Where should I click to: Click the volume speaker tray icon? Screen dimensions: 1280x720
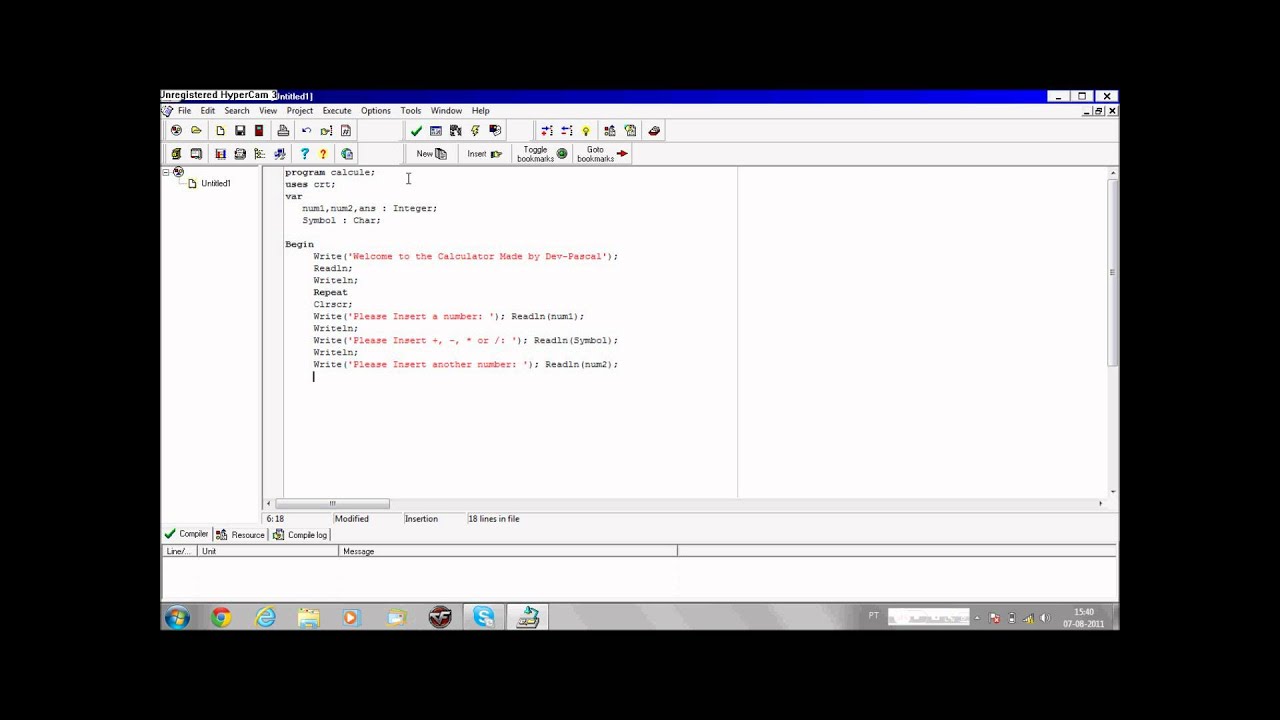click(x=1045, y=618)
